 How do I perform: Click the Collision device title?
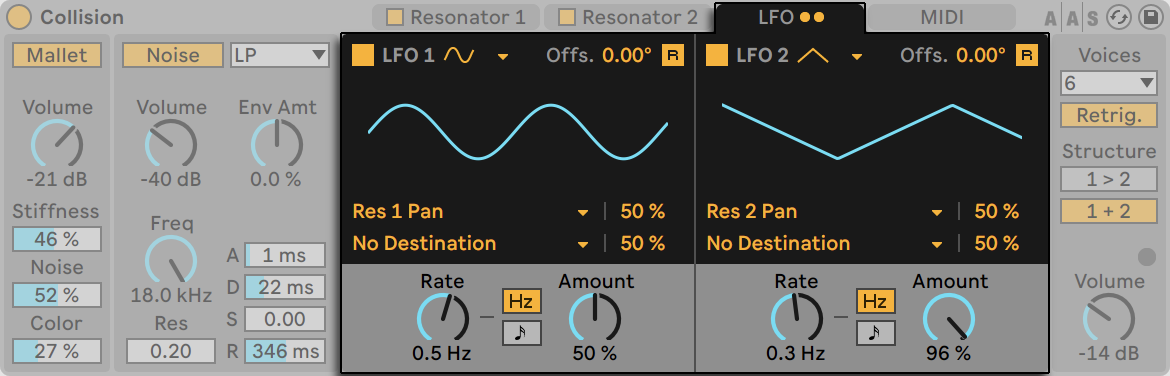[x=82, y=17]
